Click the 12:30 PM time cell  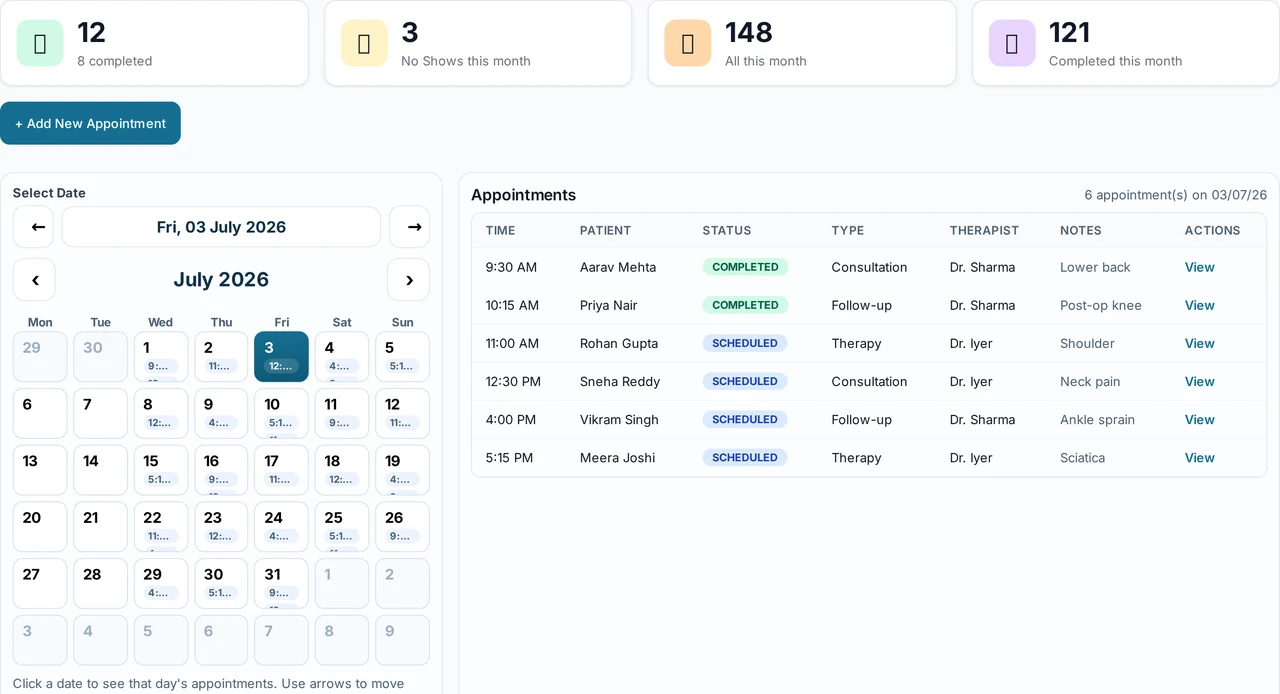point(513,381)
